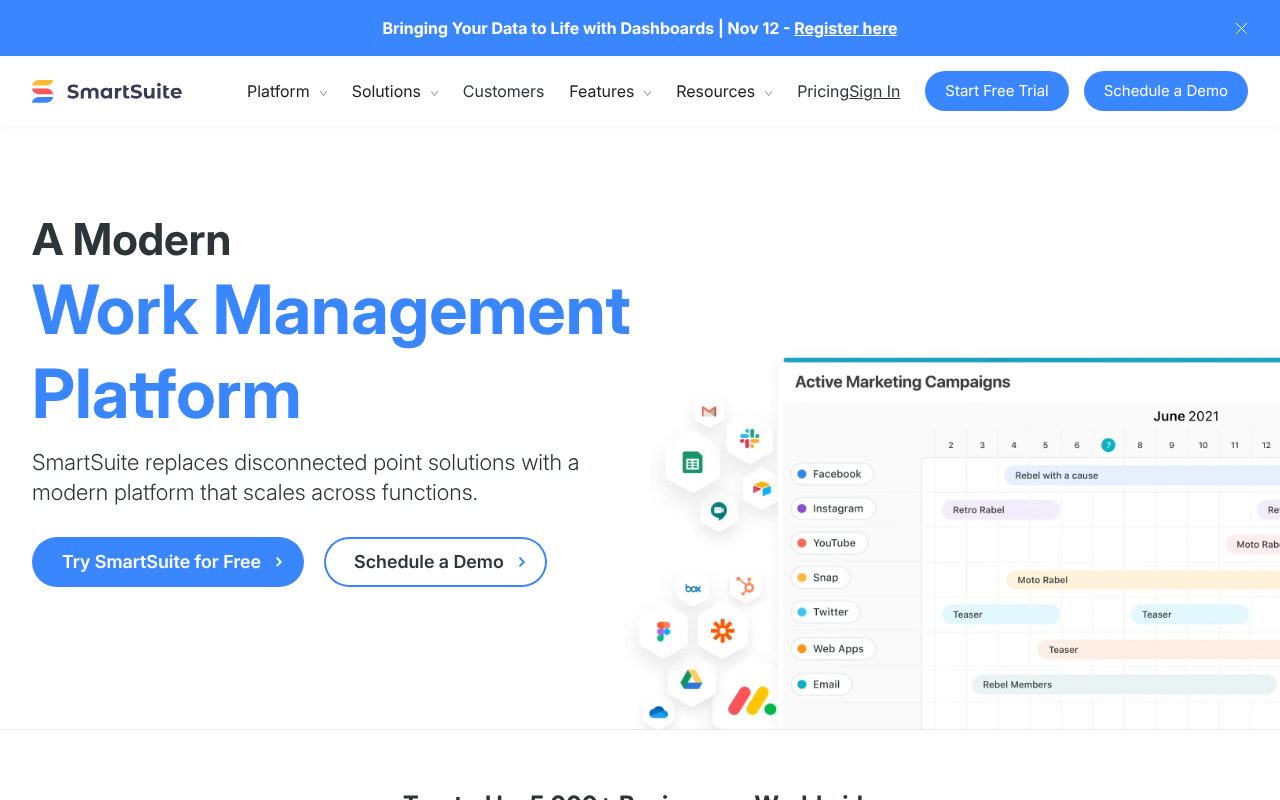The height and width of the screenshot is (800, 1280).
Task: Select the Email channel pill
Action: pos(821,684)
